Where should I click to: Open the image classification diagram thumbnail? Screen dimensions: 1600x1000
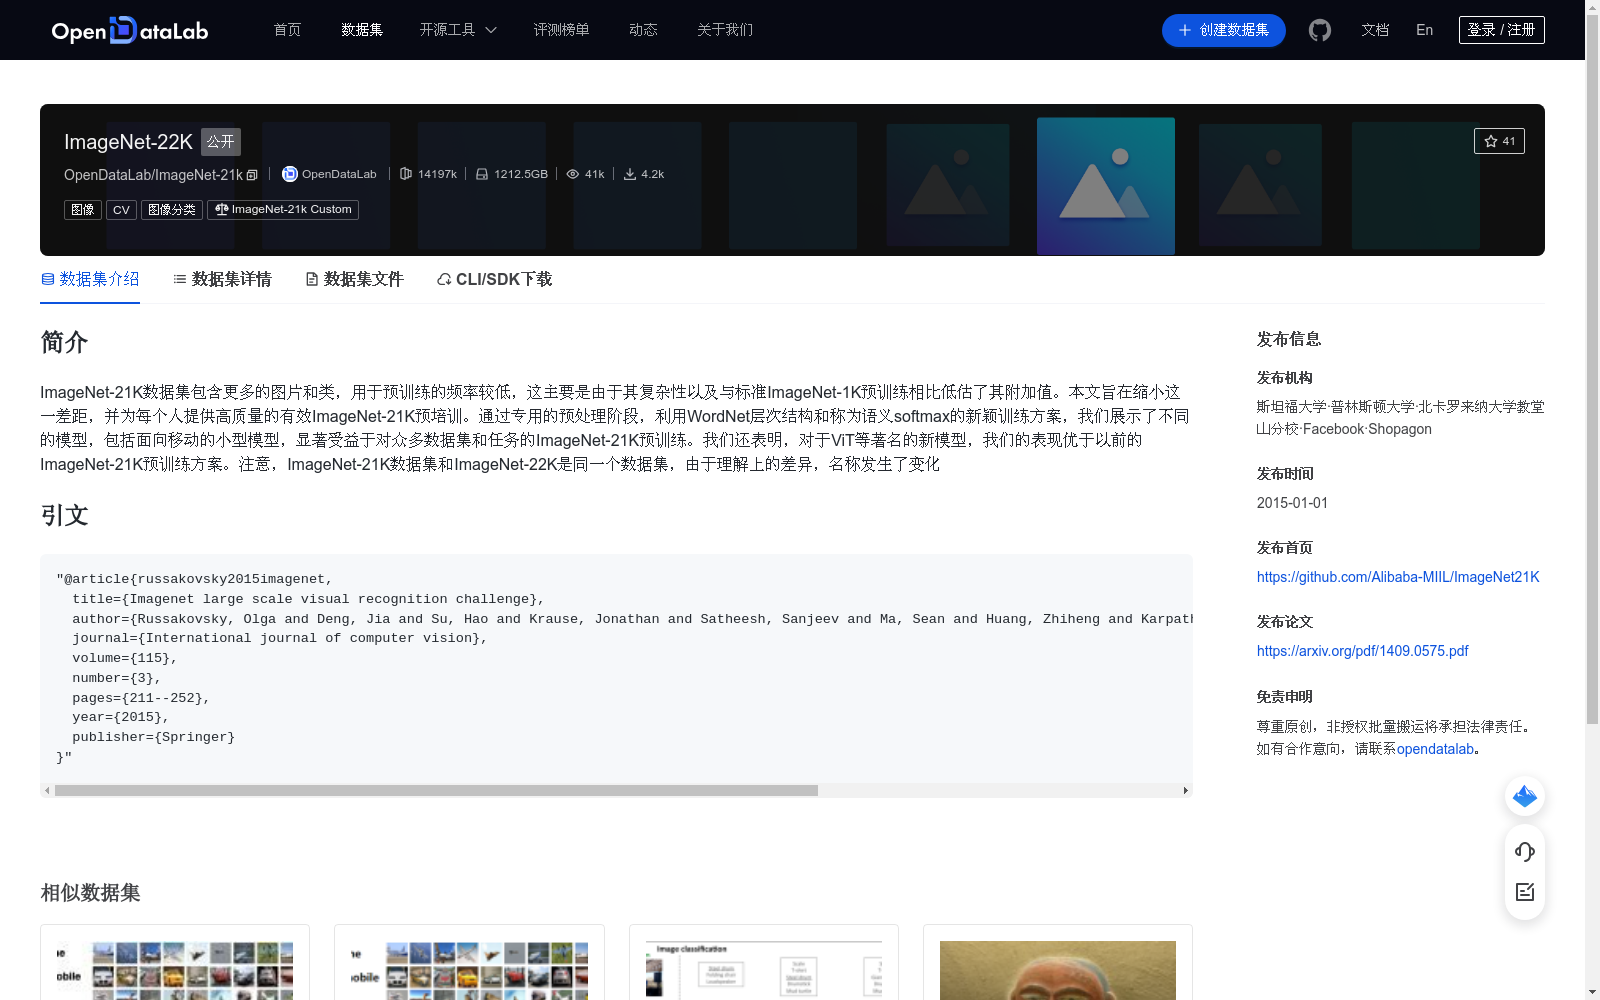coord(764,970)
